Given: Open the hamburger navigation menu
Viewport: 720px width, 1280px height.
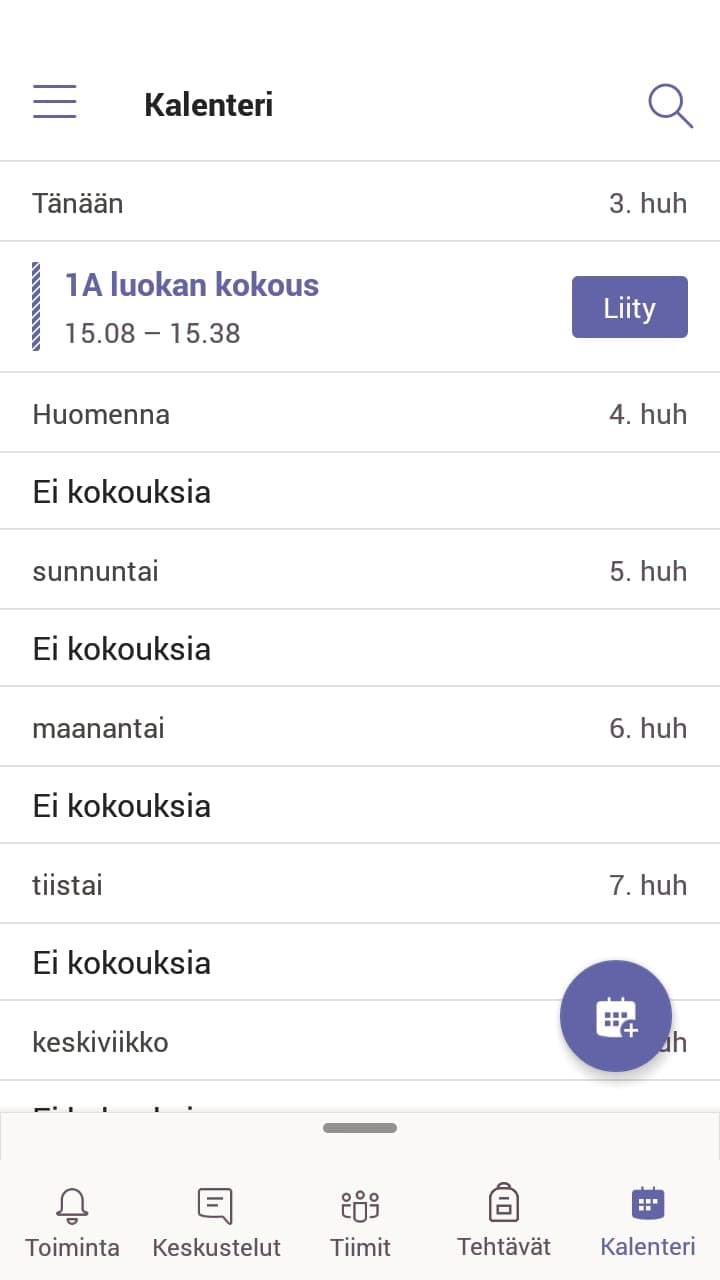Looking at the screenshot, I should click(x=55, y=102).
